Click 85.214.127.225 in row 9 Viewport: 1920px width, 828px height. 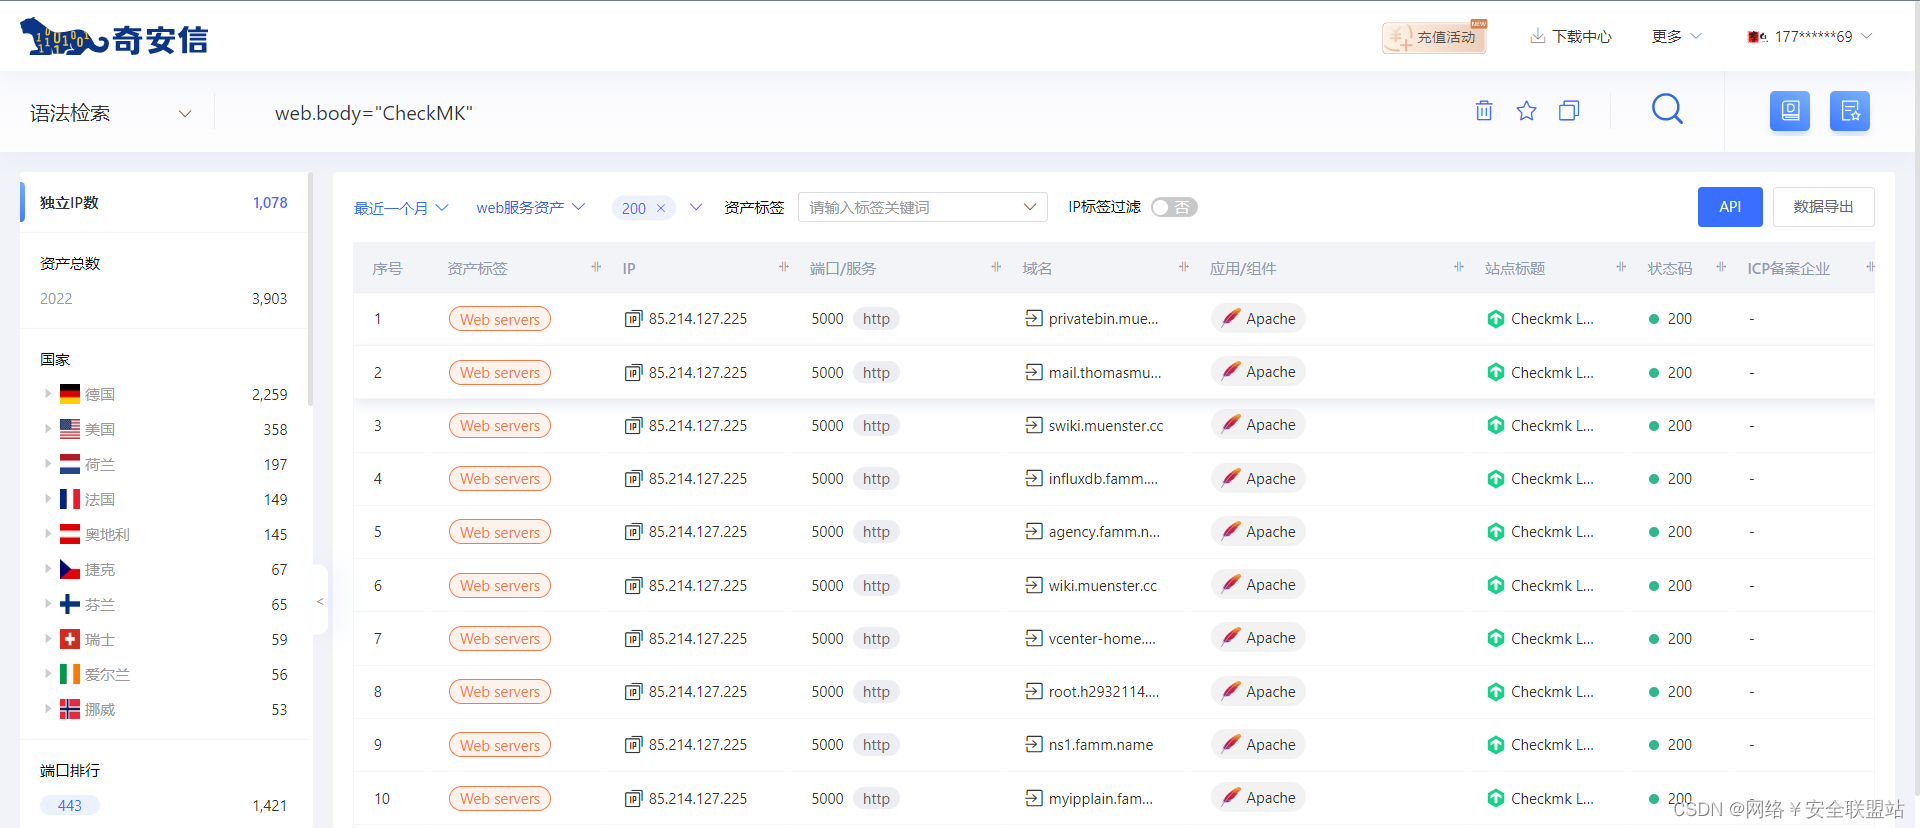[698, 745]
